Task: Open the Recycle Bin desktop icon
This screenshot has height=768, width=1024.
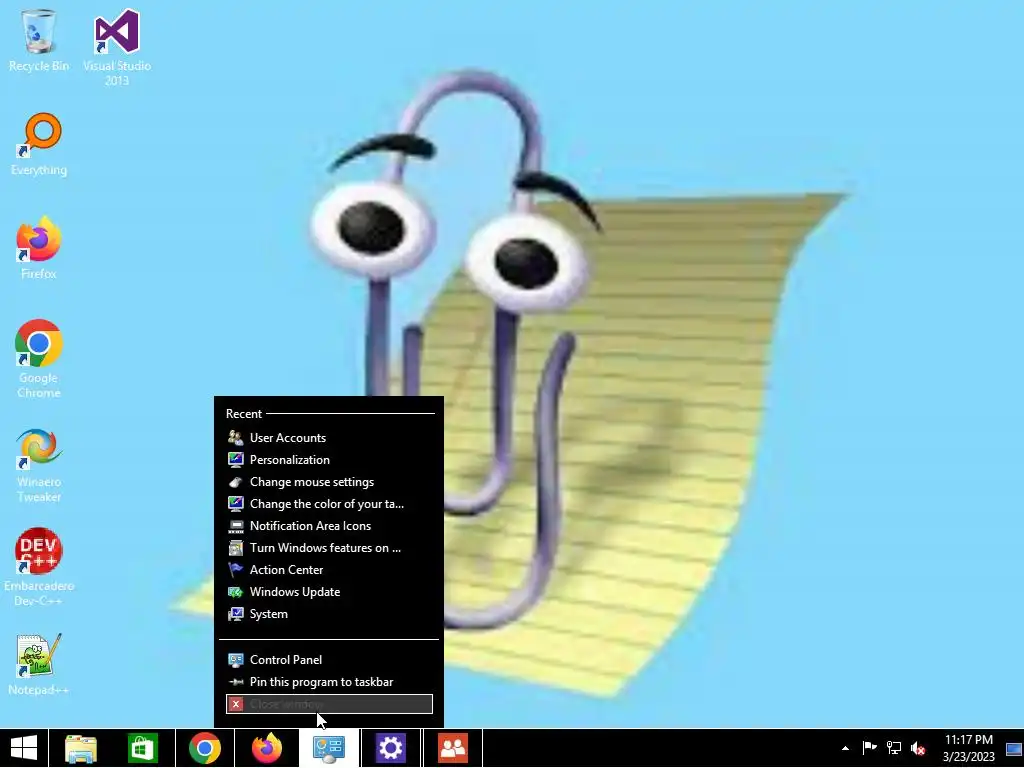Action: click(x=39, y=40)
